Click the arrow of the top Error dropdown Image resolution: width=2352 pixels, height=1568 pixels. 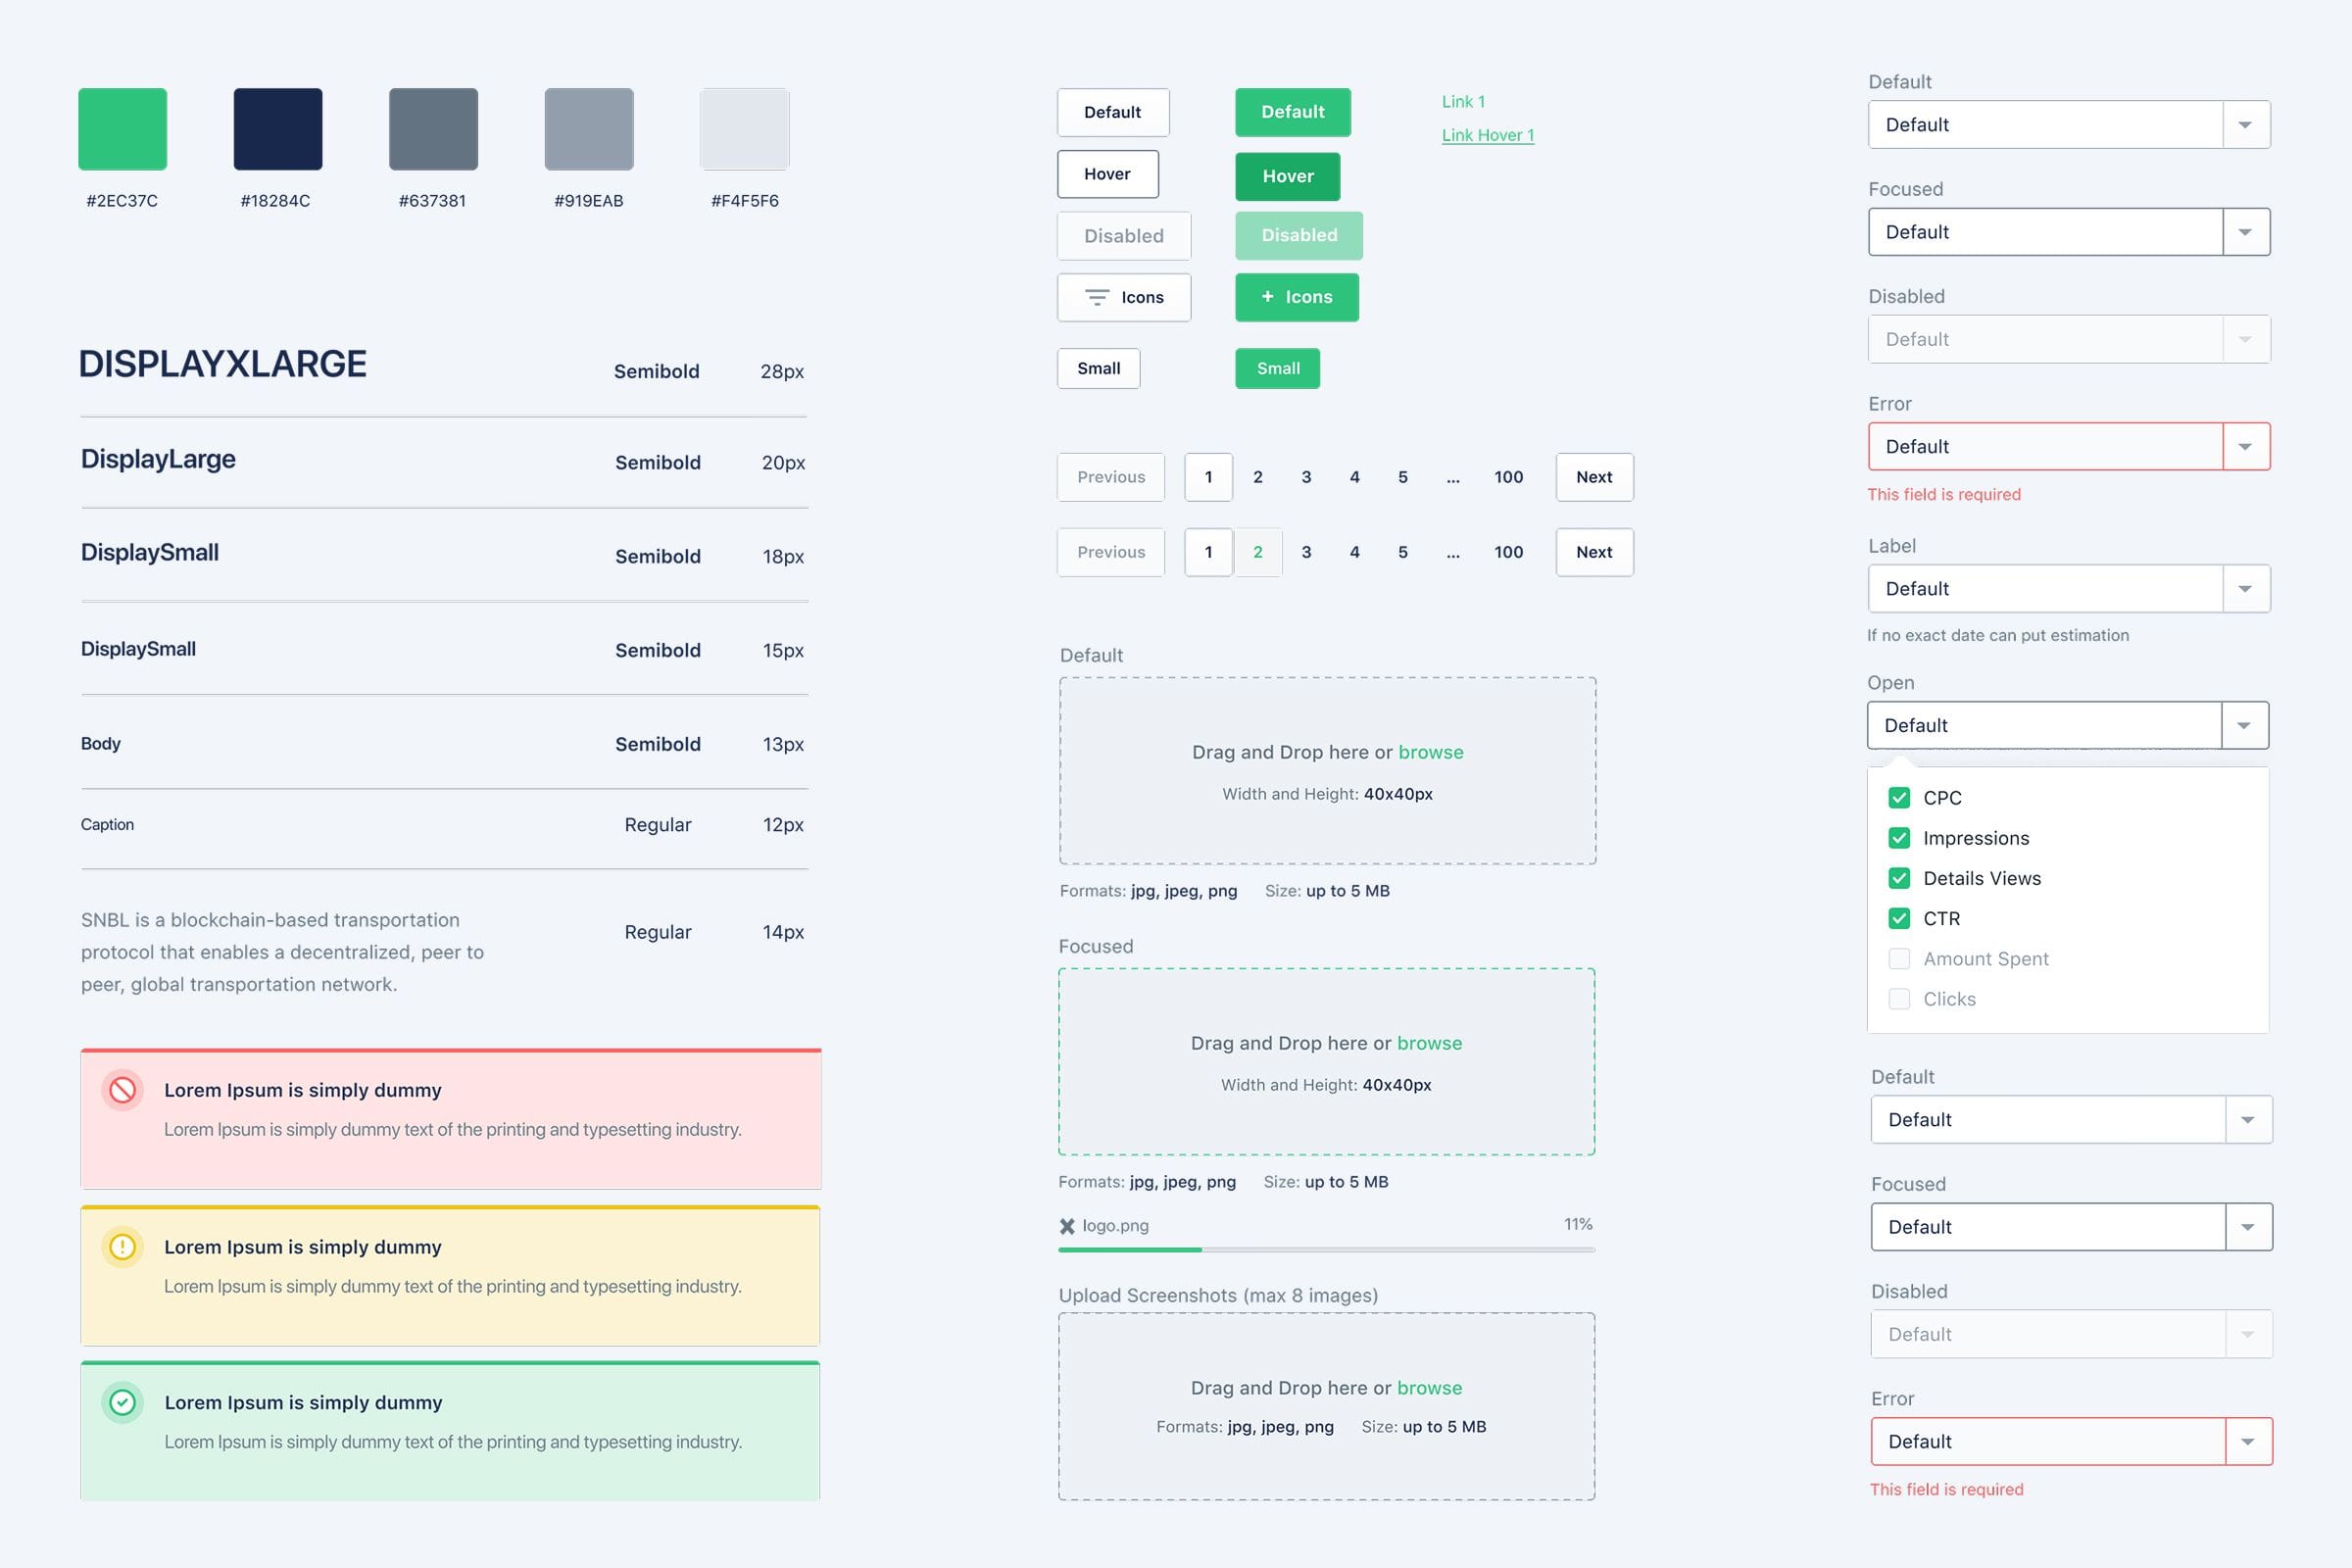pos(2245,447)
